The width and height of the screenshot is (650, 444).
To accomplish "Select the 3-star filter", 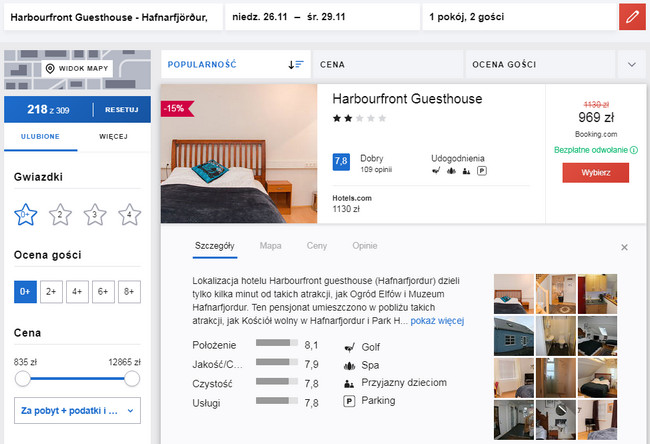I will click(94, 213).
